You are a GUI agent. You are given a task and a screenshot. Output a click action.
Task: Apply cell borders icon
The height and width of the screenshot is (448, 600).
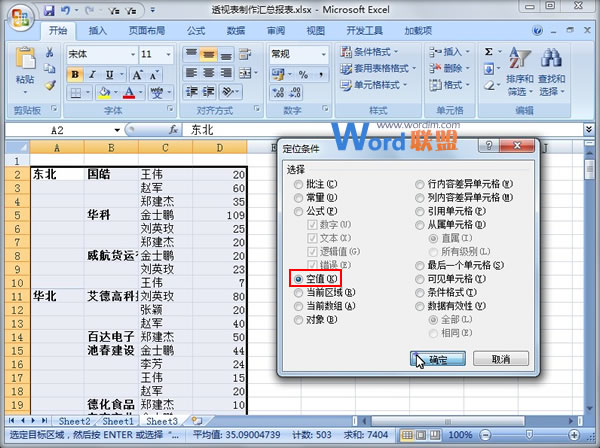[x=76, y=93]
